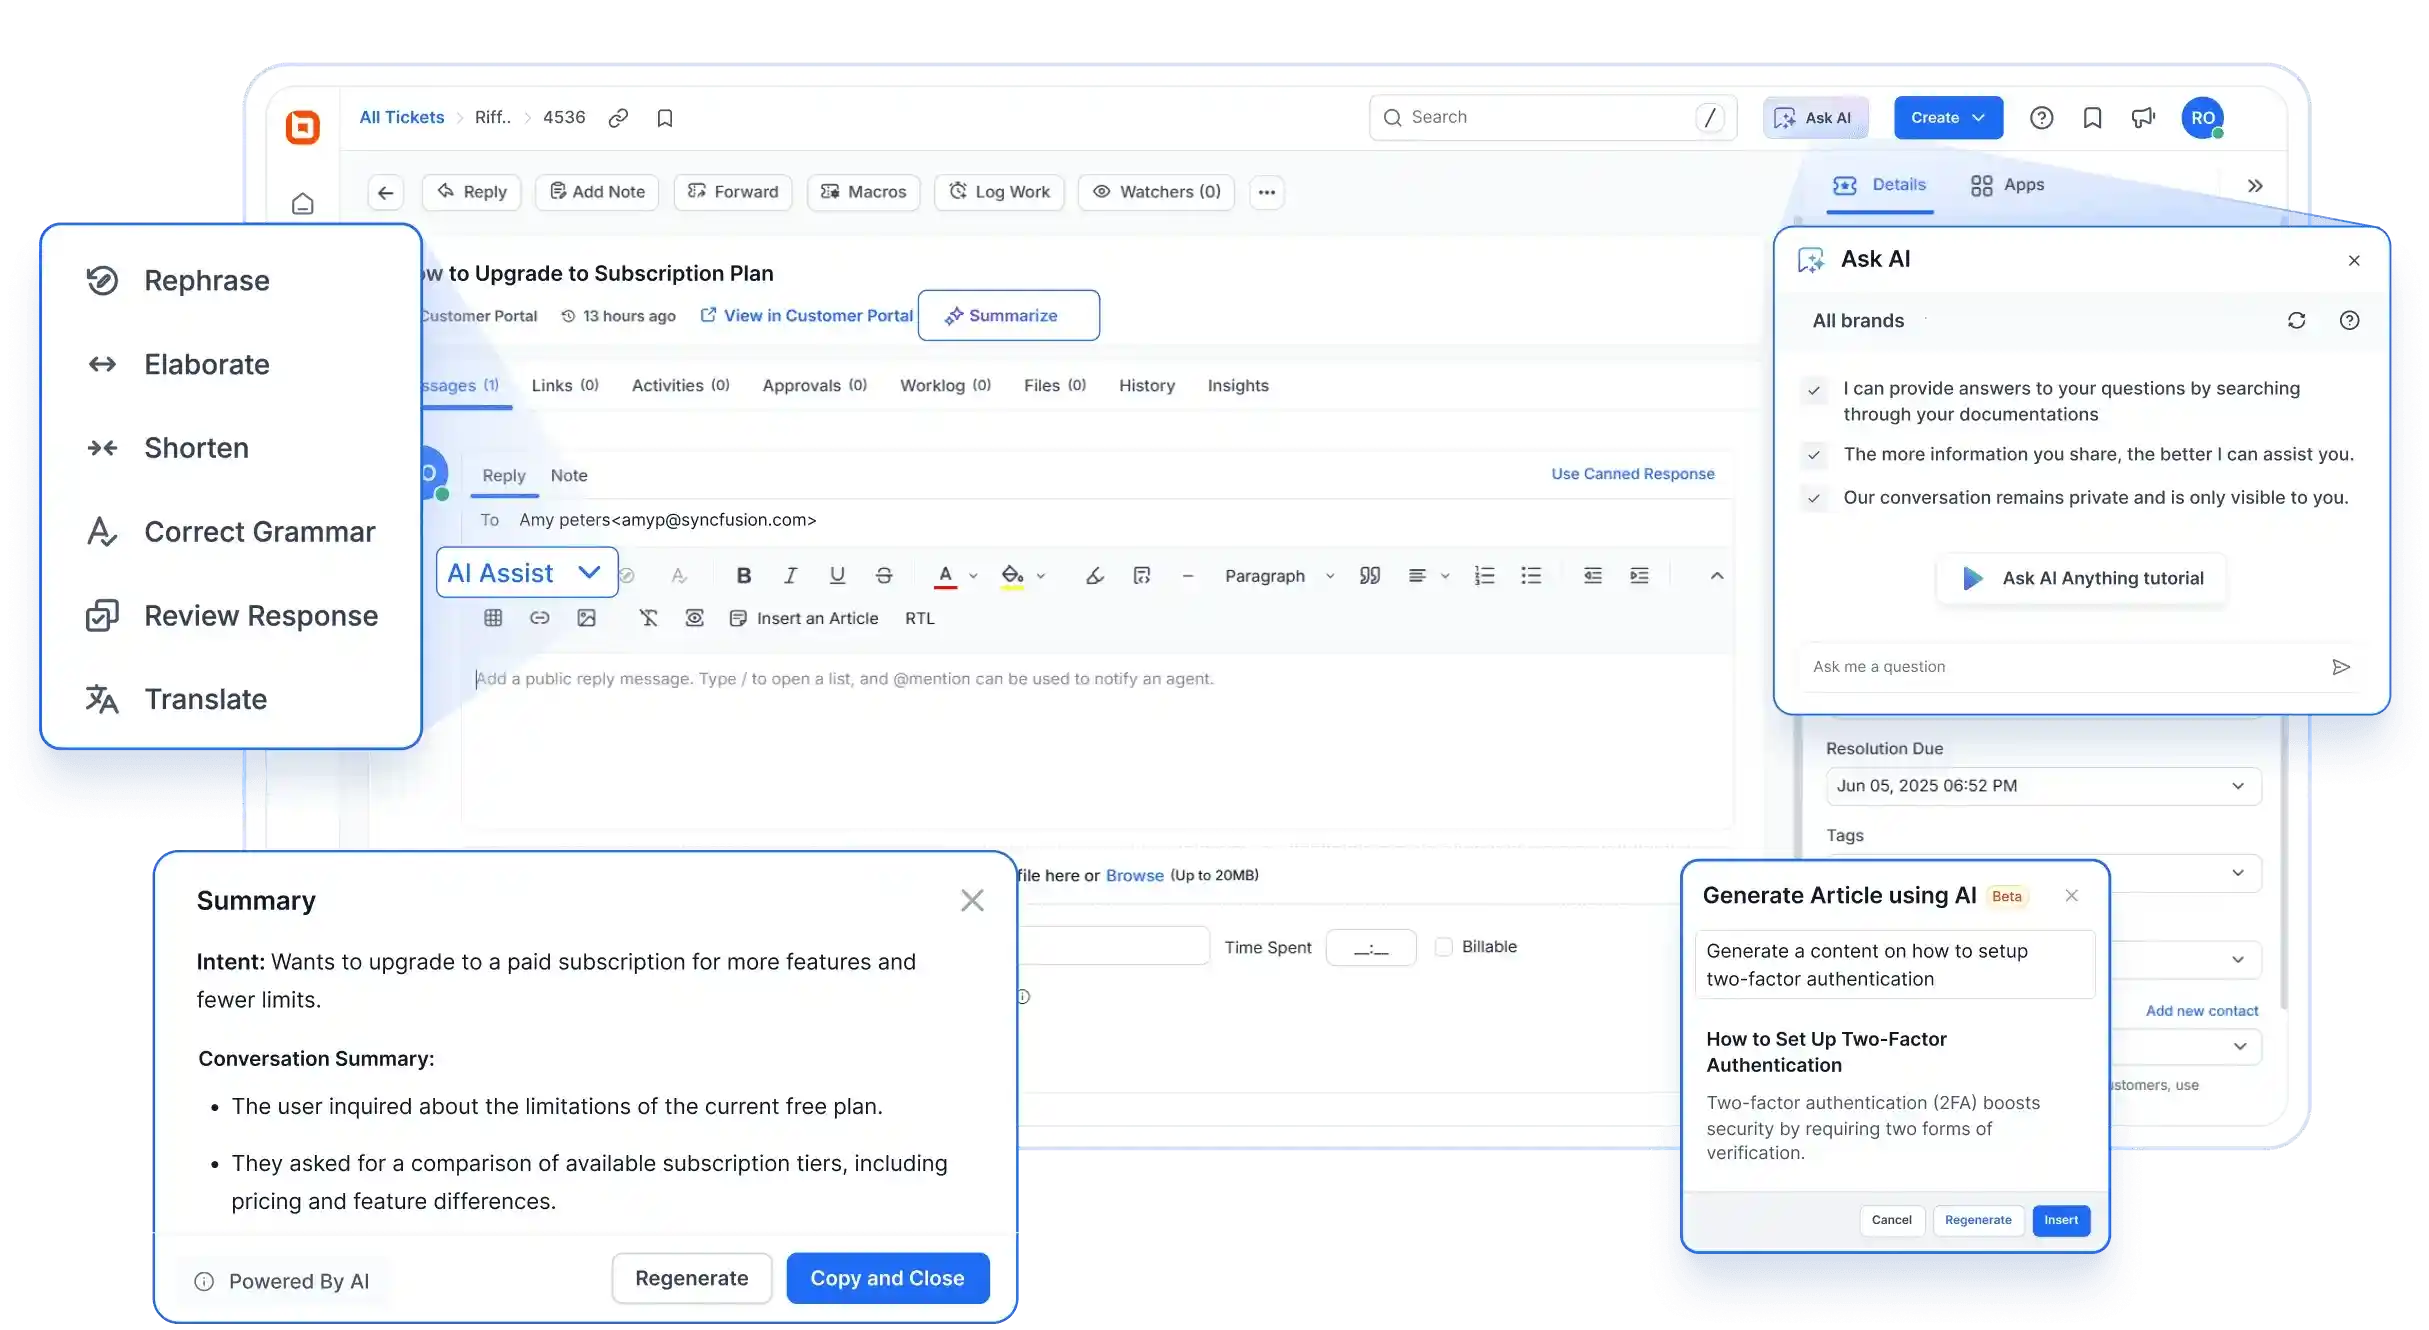2429x1330 pixels.
Task: Select Translate from AI menu
Action: point(205,699)
